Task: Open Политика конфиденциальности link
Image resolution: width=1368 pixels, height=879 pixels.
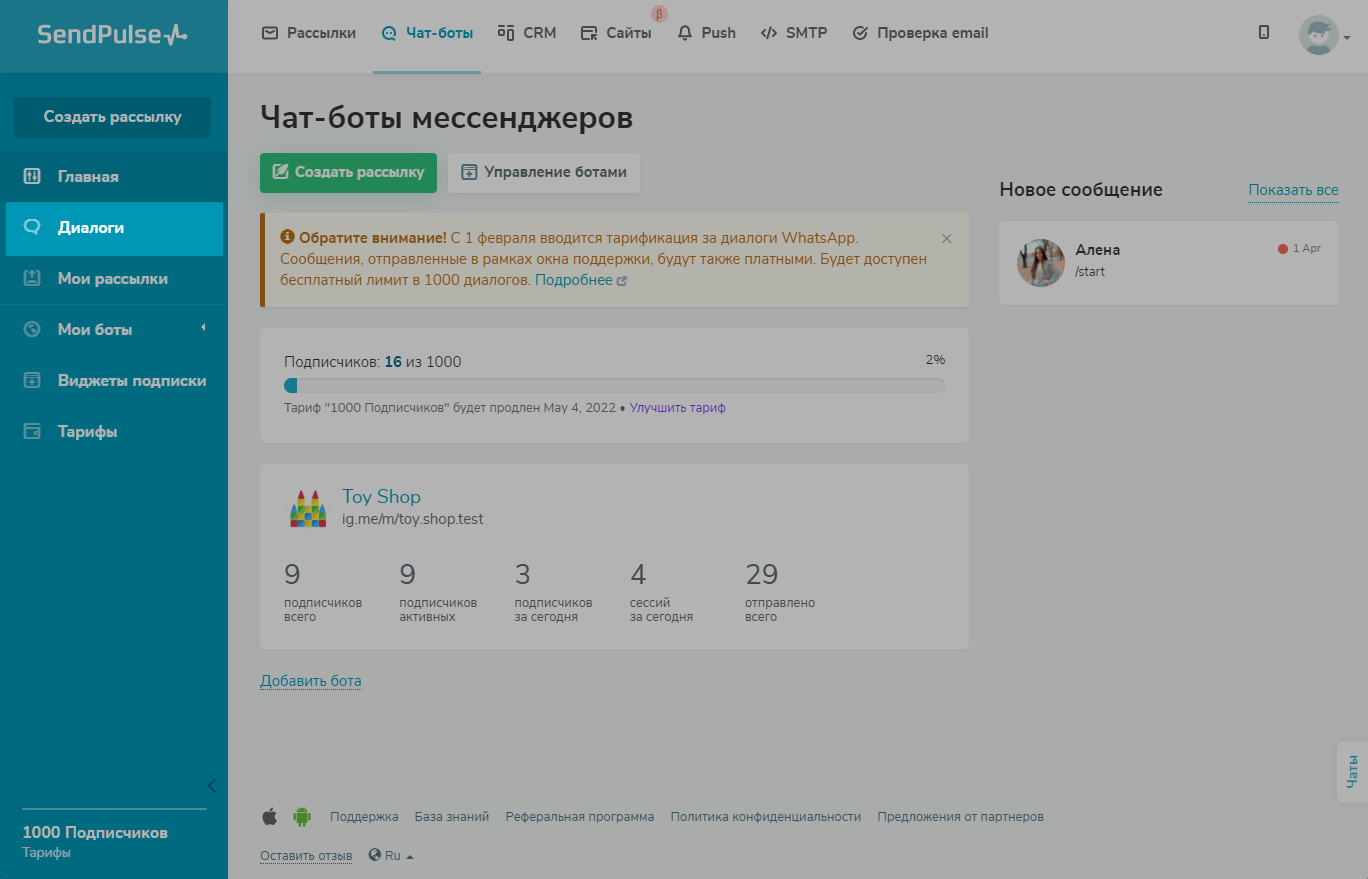Action: point(766,817)
